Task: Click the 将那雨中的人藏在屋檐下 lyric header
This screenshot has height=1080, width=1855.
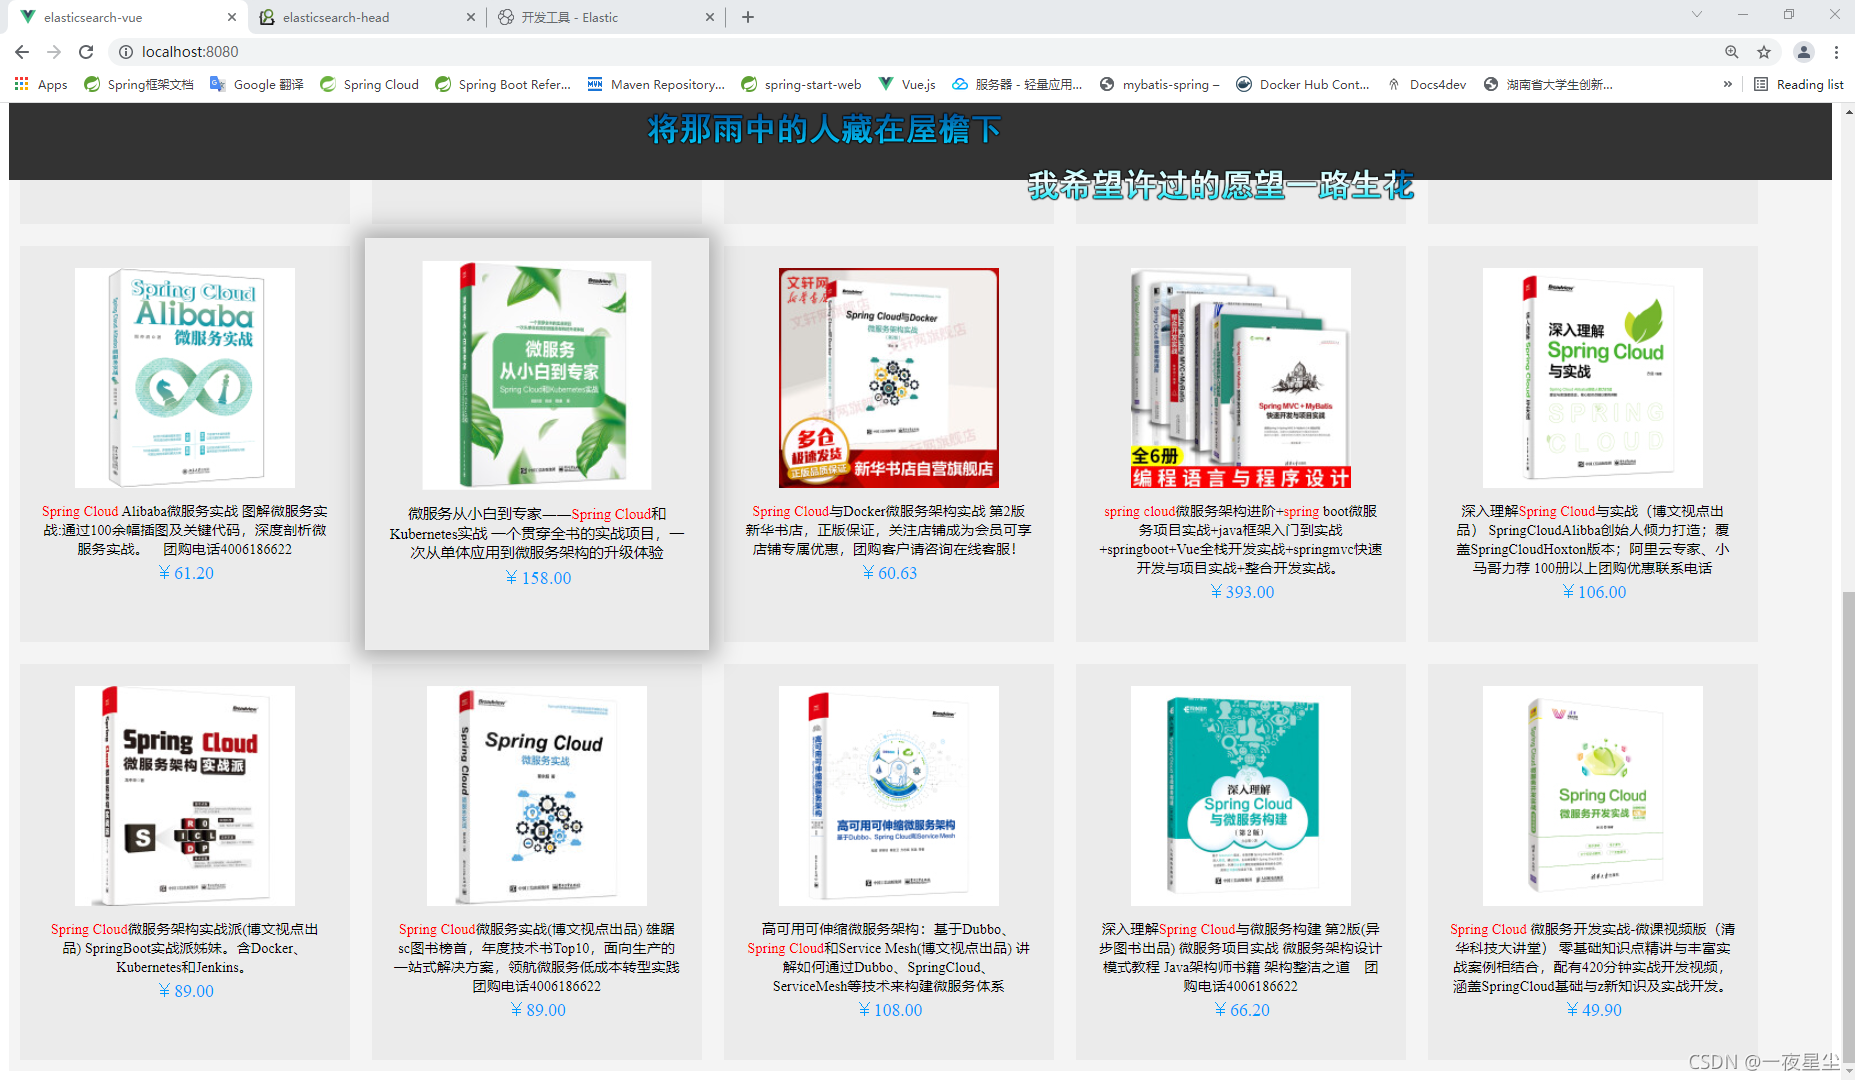Action: pos(824,129)
